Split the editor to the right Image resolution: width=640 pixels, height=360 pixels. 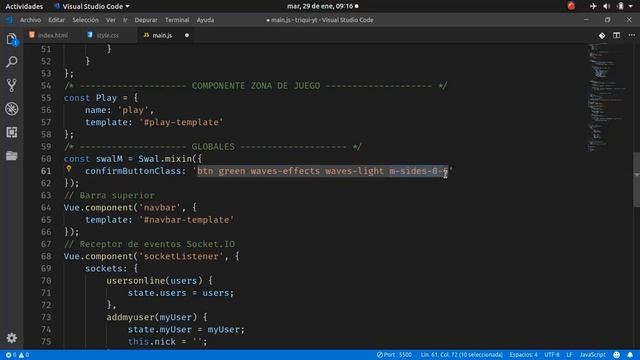pos(617,36)
